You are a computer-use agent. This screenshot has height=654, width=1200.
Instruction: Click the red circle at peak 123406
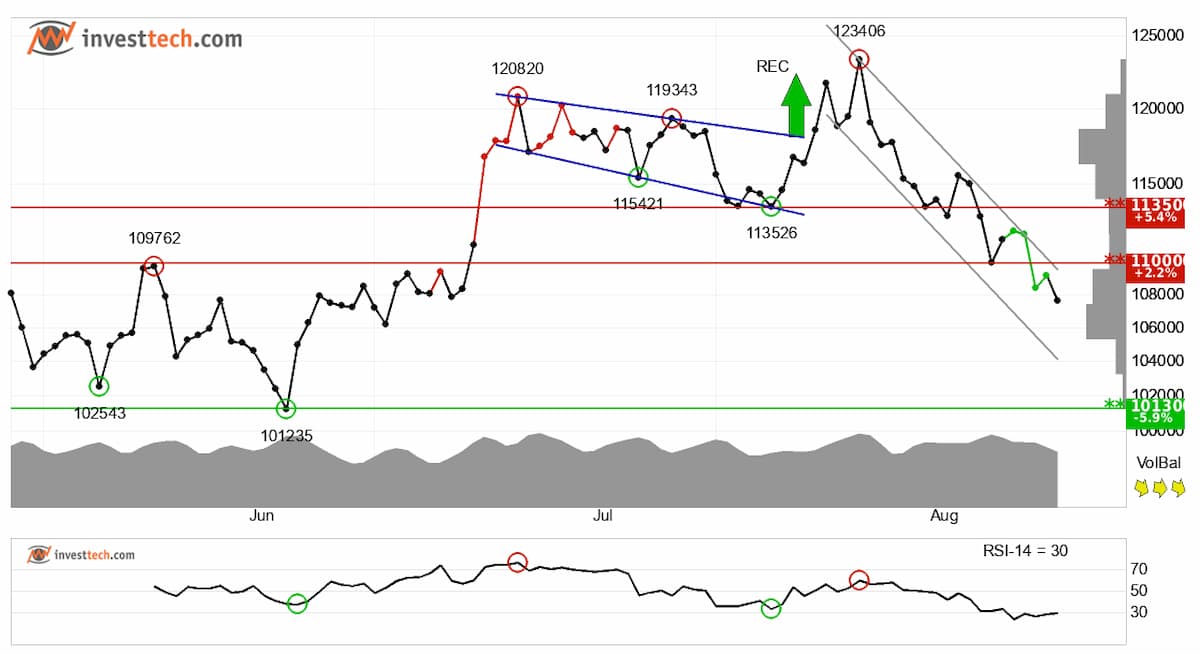859,60
